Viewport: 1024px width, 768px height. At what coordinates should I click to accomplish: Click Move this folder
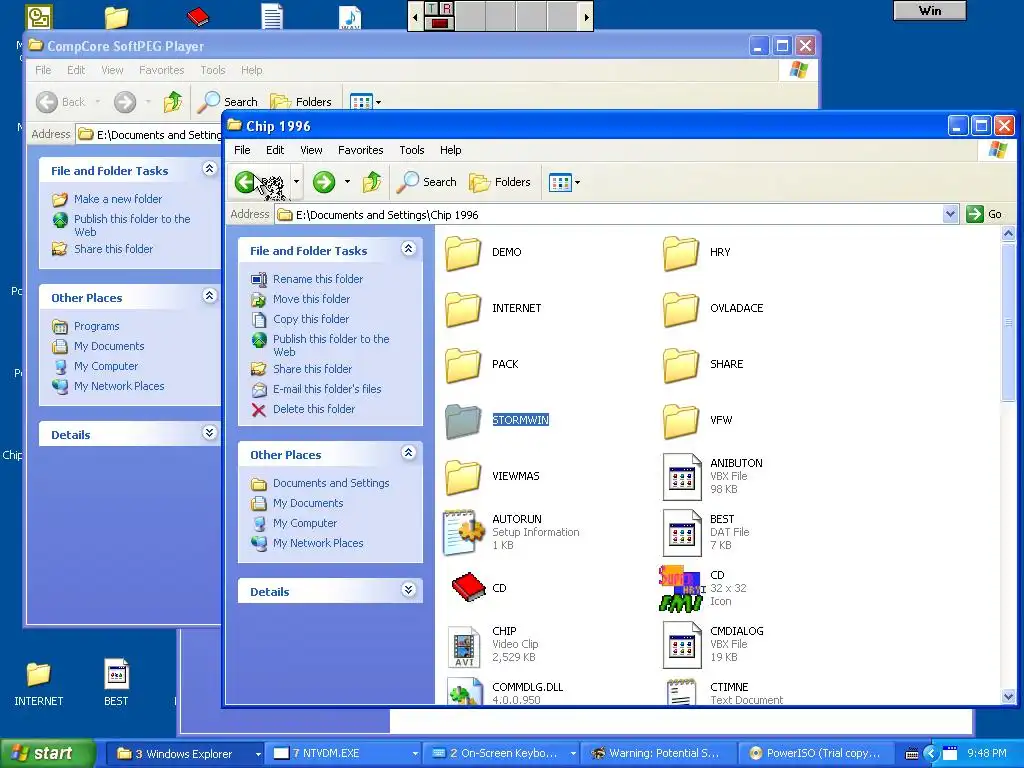coord(311,299)
